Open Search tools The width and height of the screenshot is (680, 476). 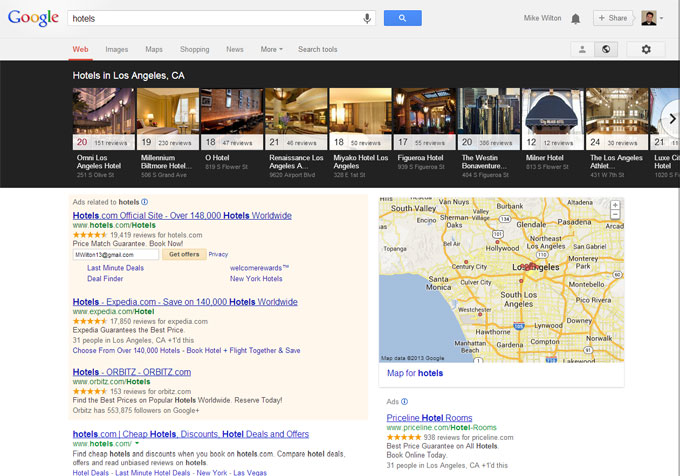[317, 49]
